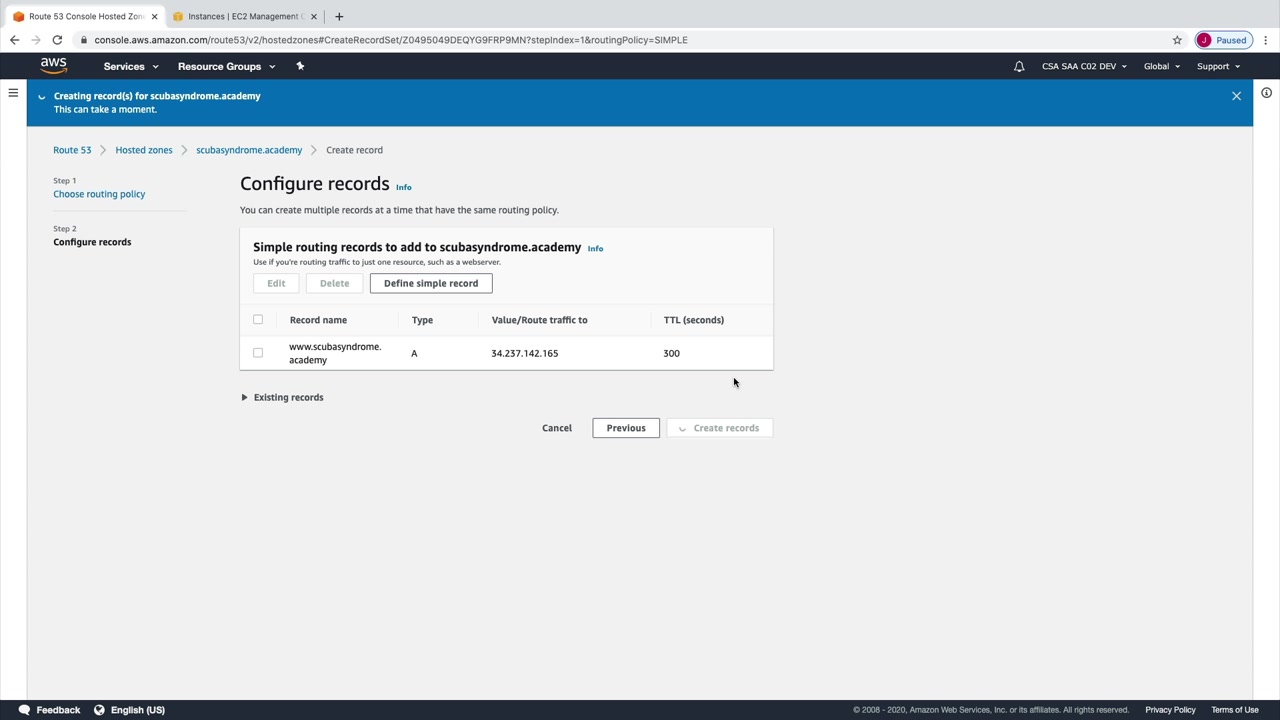Click the pin shortcuts icon in AWS header
Viewport: 1280px width, 720px height.
300,66
